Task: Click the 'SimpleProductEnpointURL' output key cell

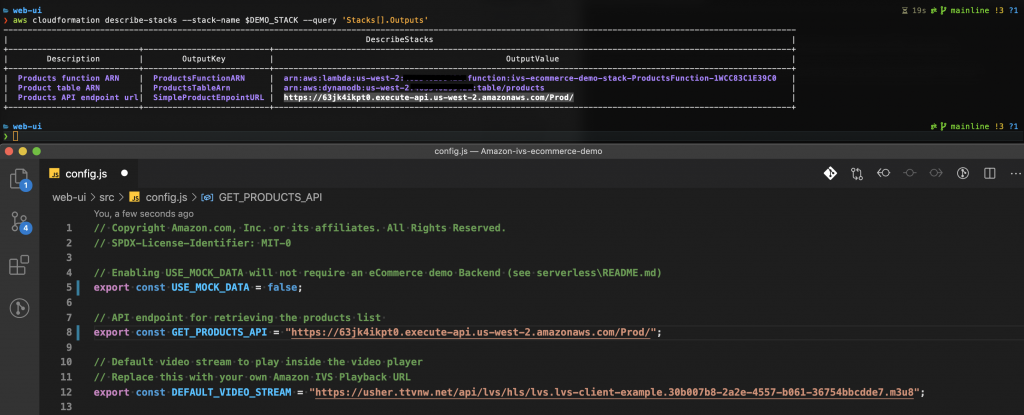Action: coord(208,97)
